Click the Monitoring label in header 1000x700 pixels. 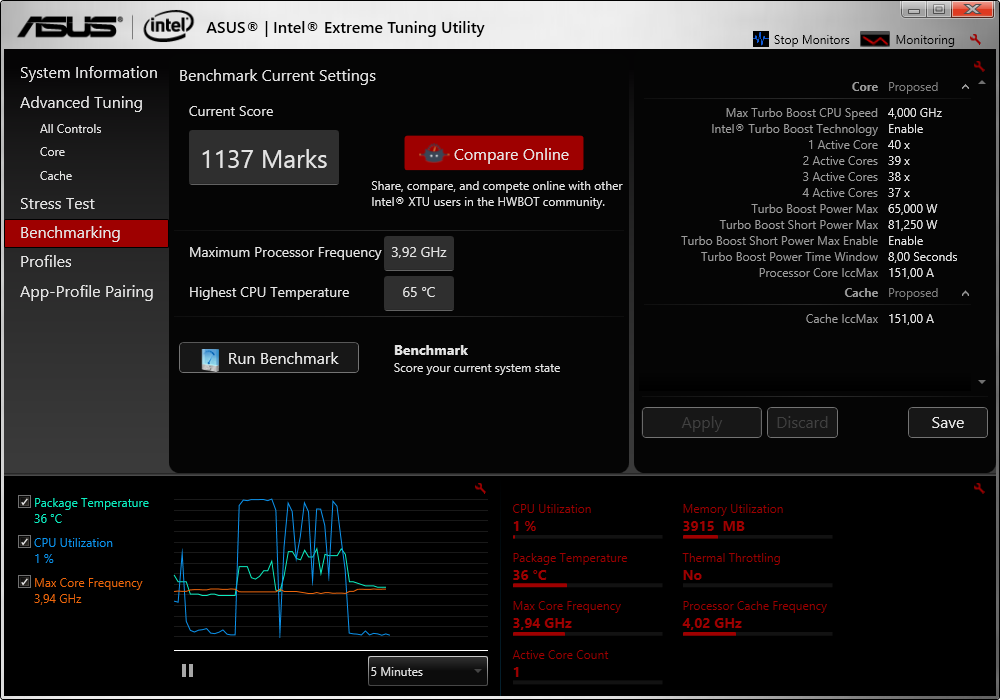[x=925, y=40]
